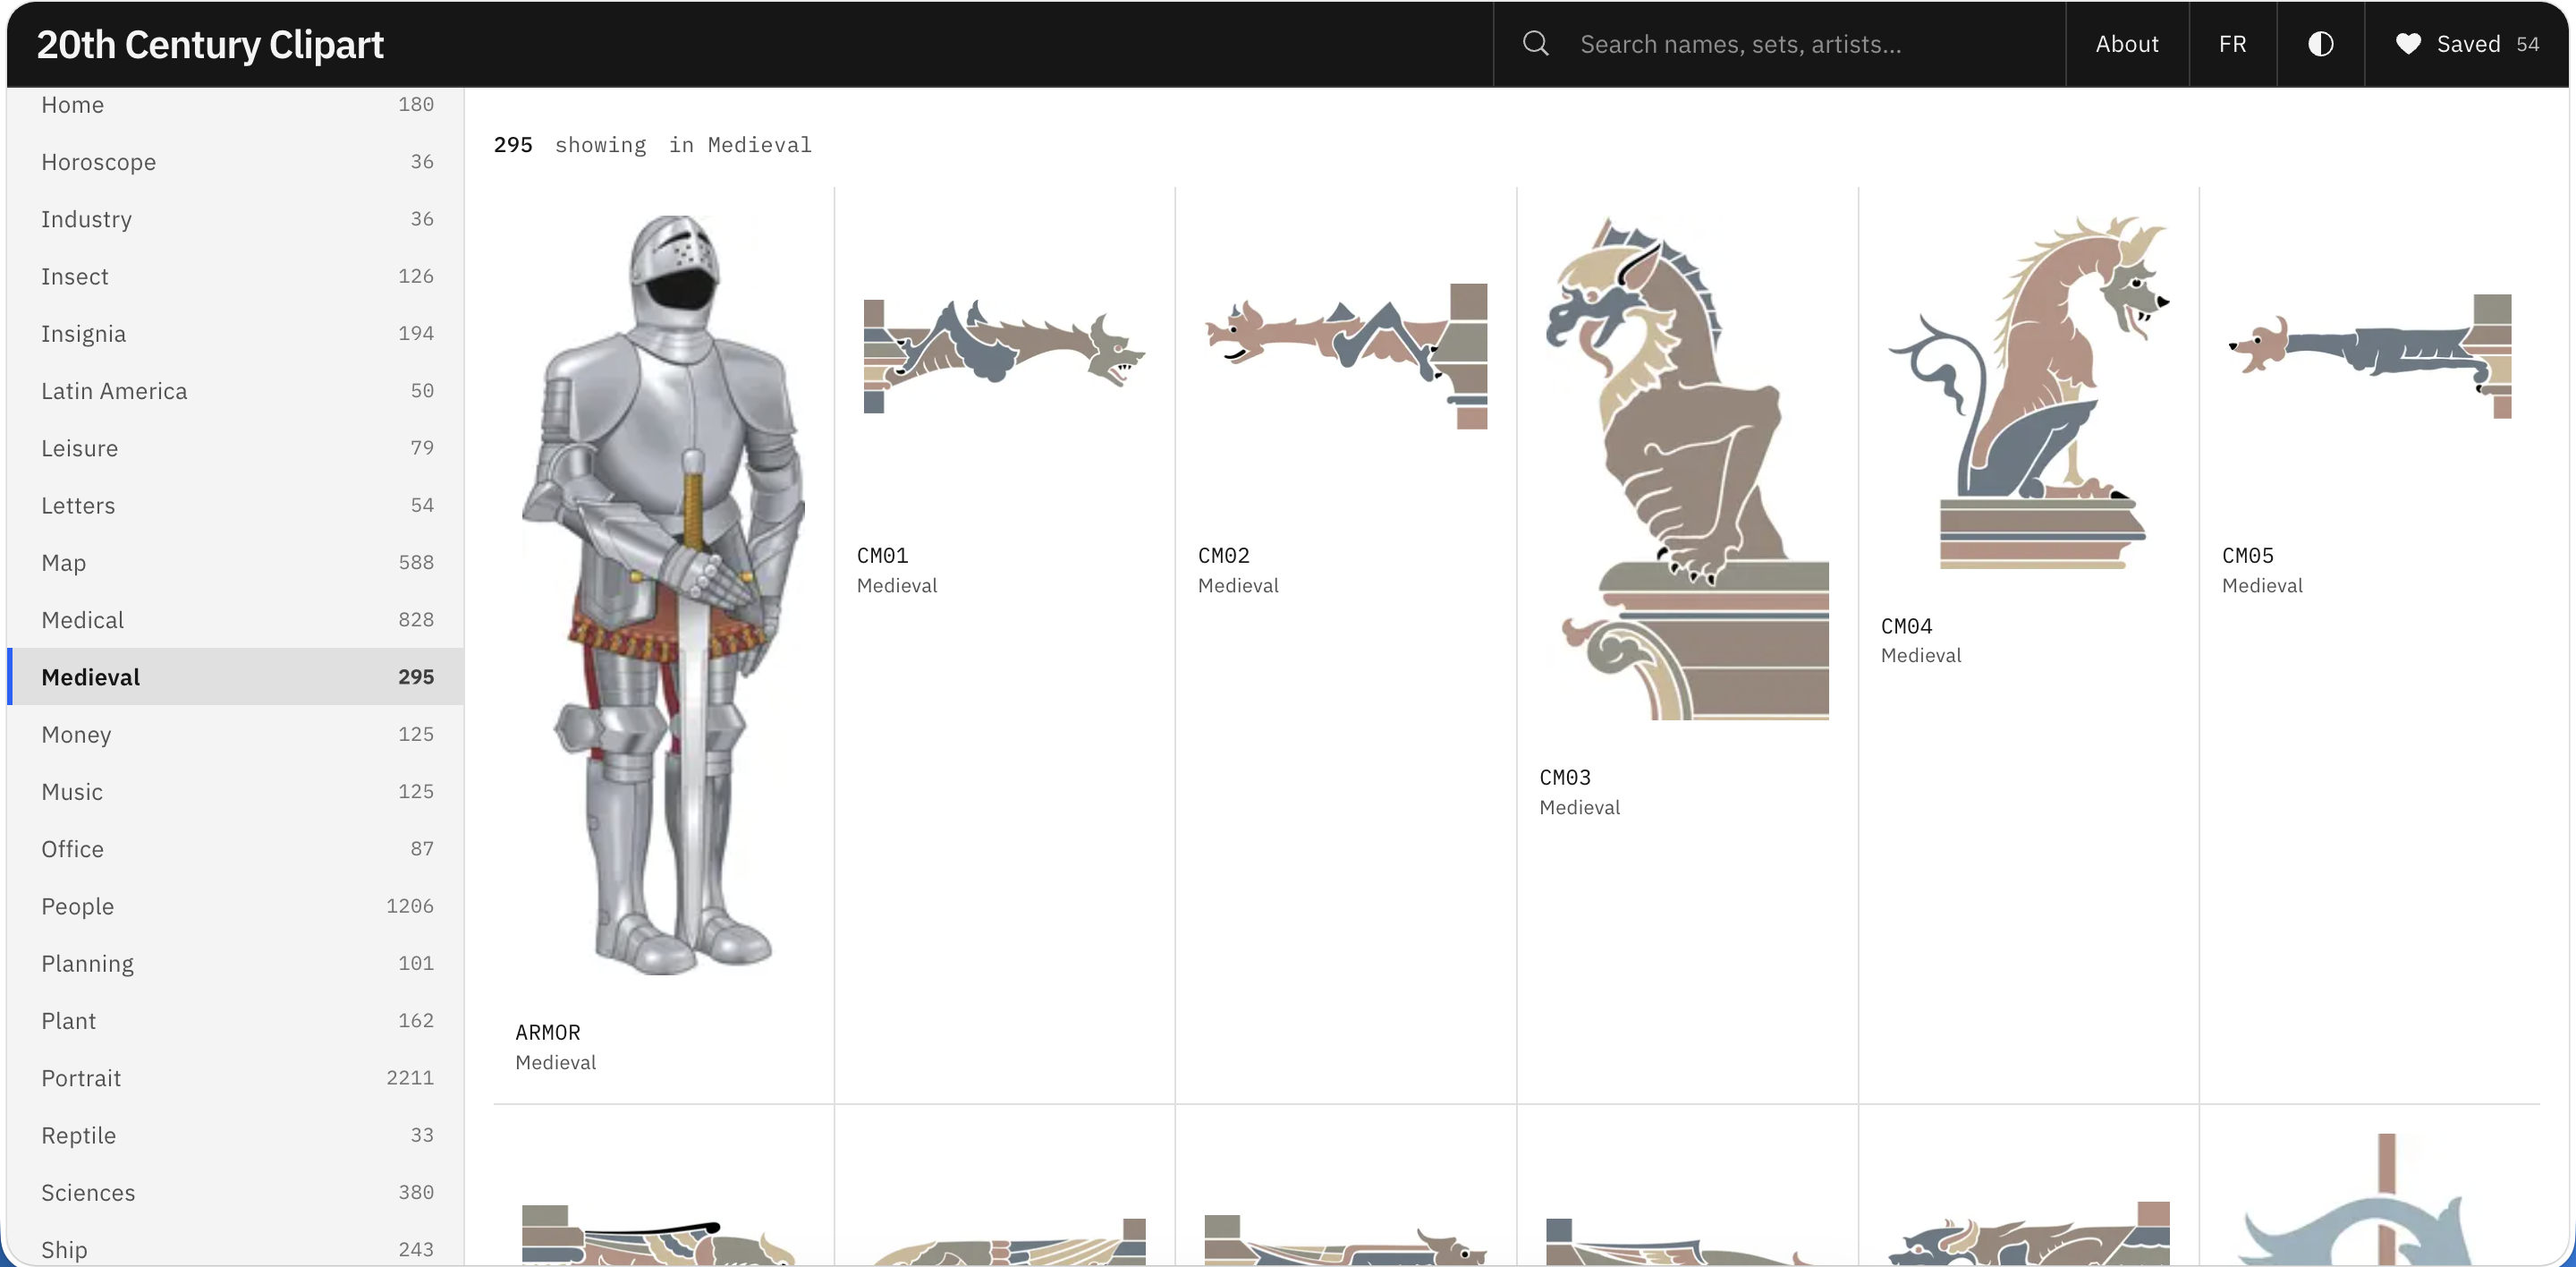Open the ARMOR knight clipart thumbnail
Viewport: 2576px width, 1267px height.
(664, 594)
